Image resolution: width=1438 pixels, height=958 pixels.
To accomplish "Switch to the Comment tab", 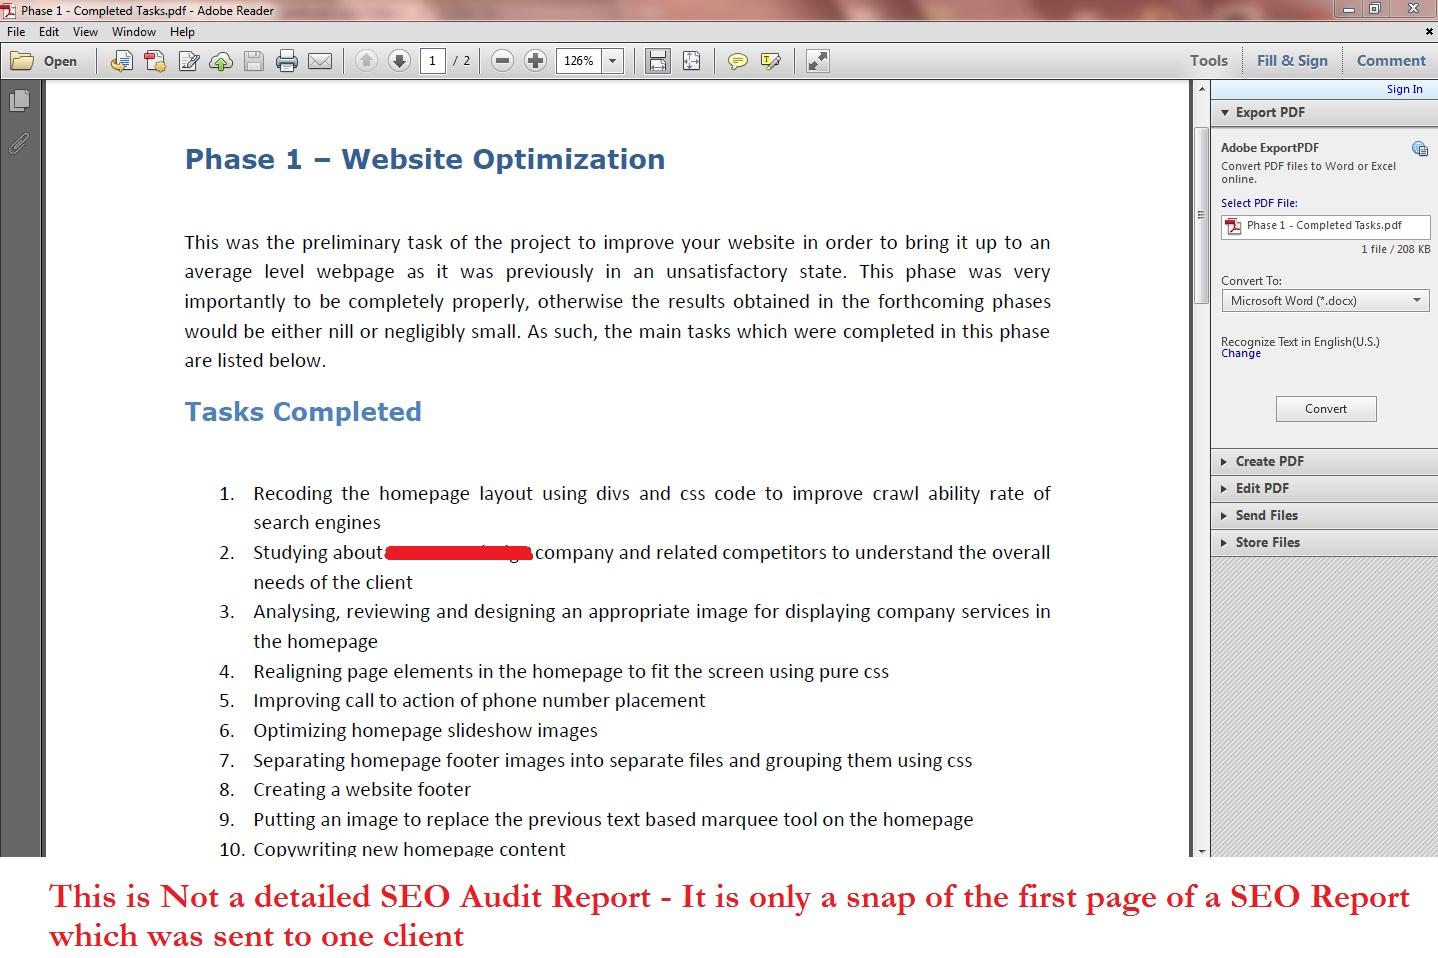I will point(1390,60).
